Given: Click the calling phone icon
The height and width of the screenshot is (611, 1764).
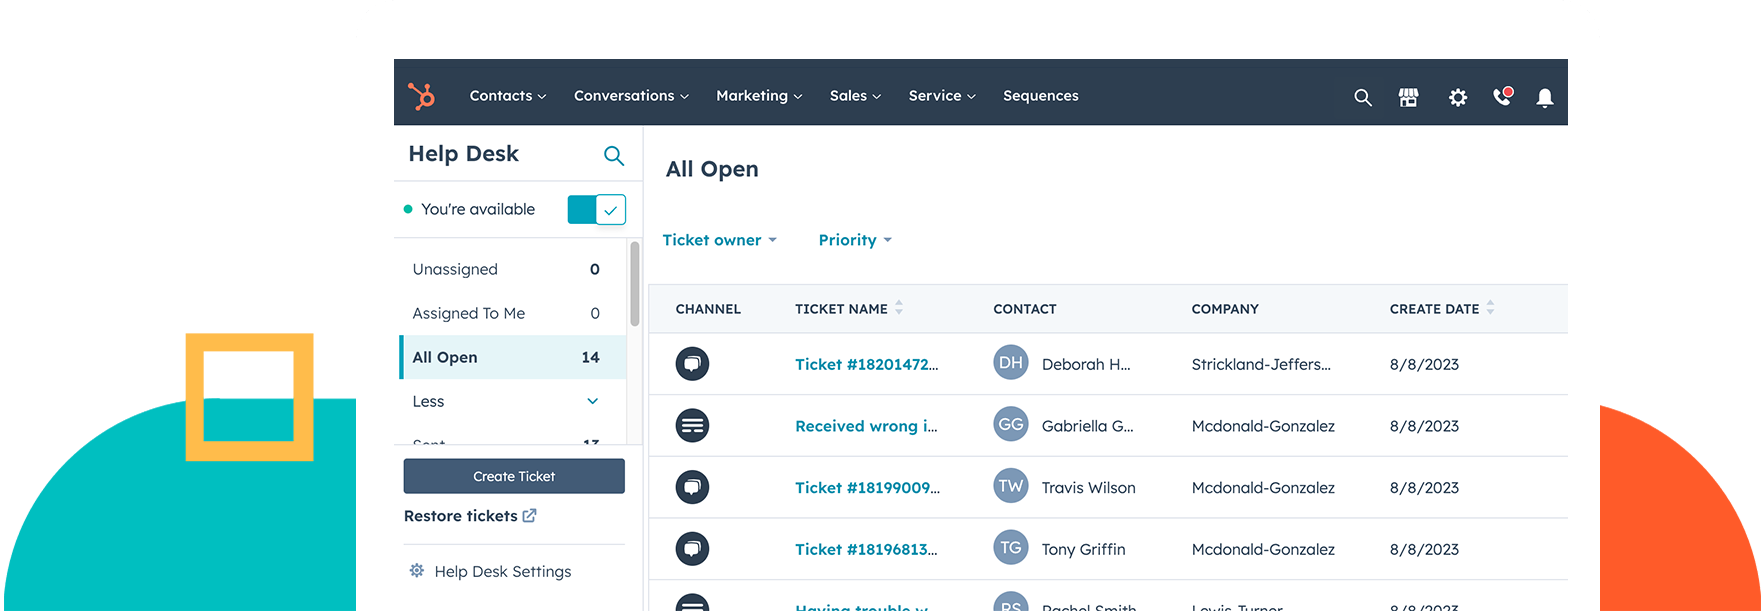Looking at the screenshot, I should click(x=1502, y=97).
